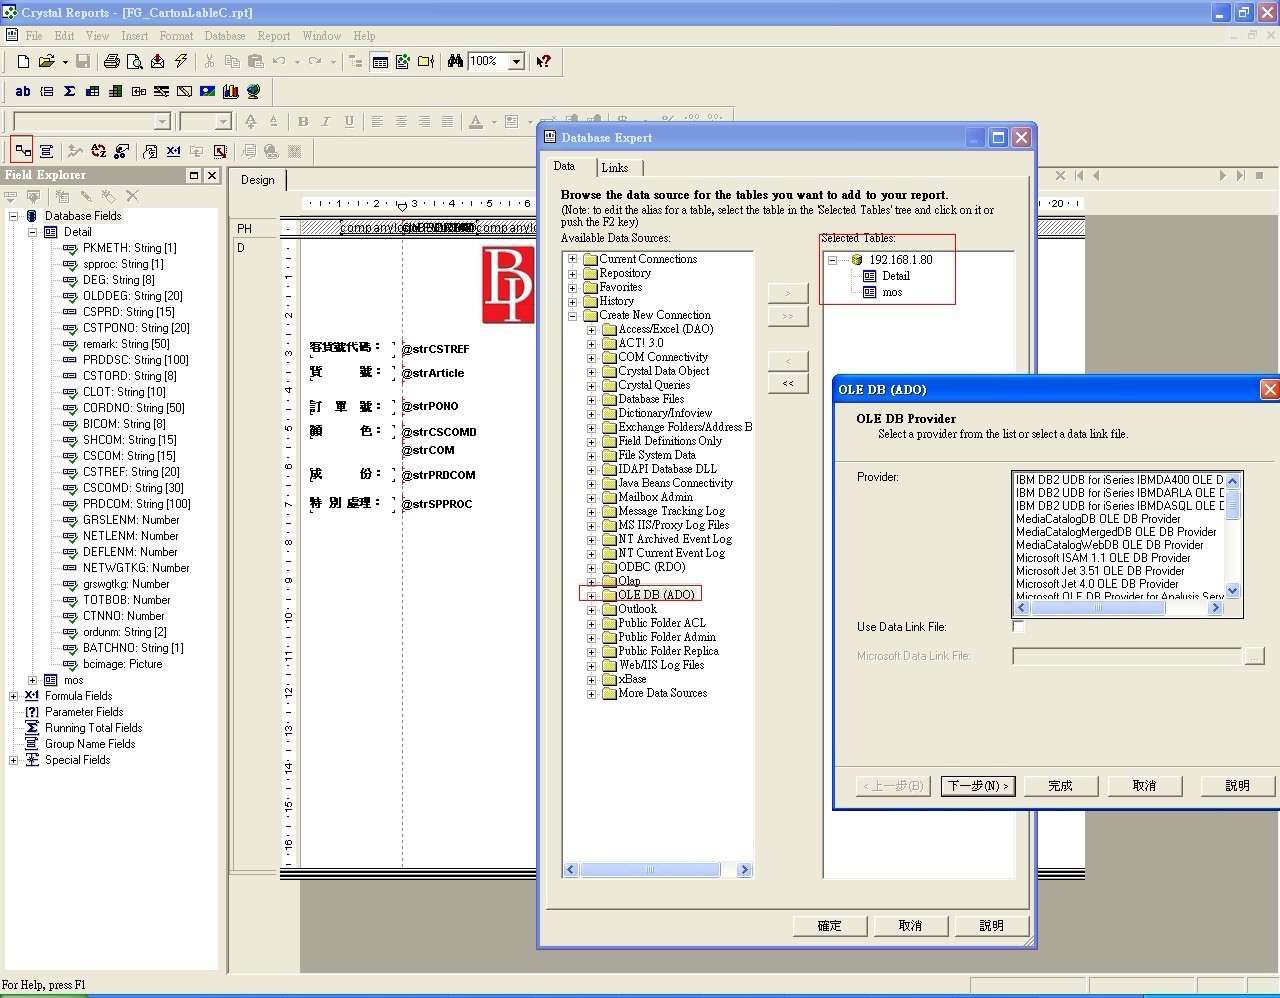Open the font size combo box
The width and height of the screenshot is (1280, 998).
point(223,121)
